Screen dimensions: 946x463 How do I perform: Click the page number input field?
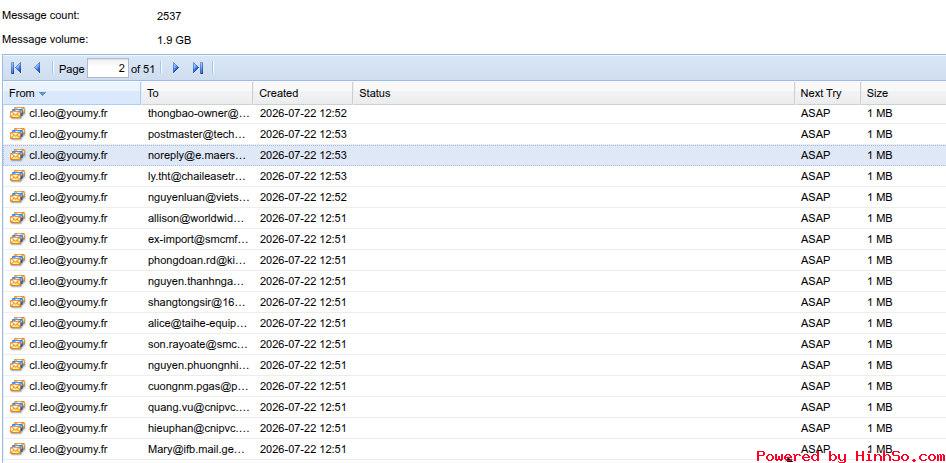(x=108, y=69)
